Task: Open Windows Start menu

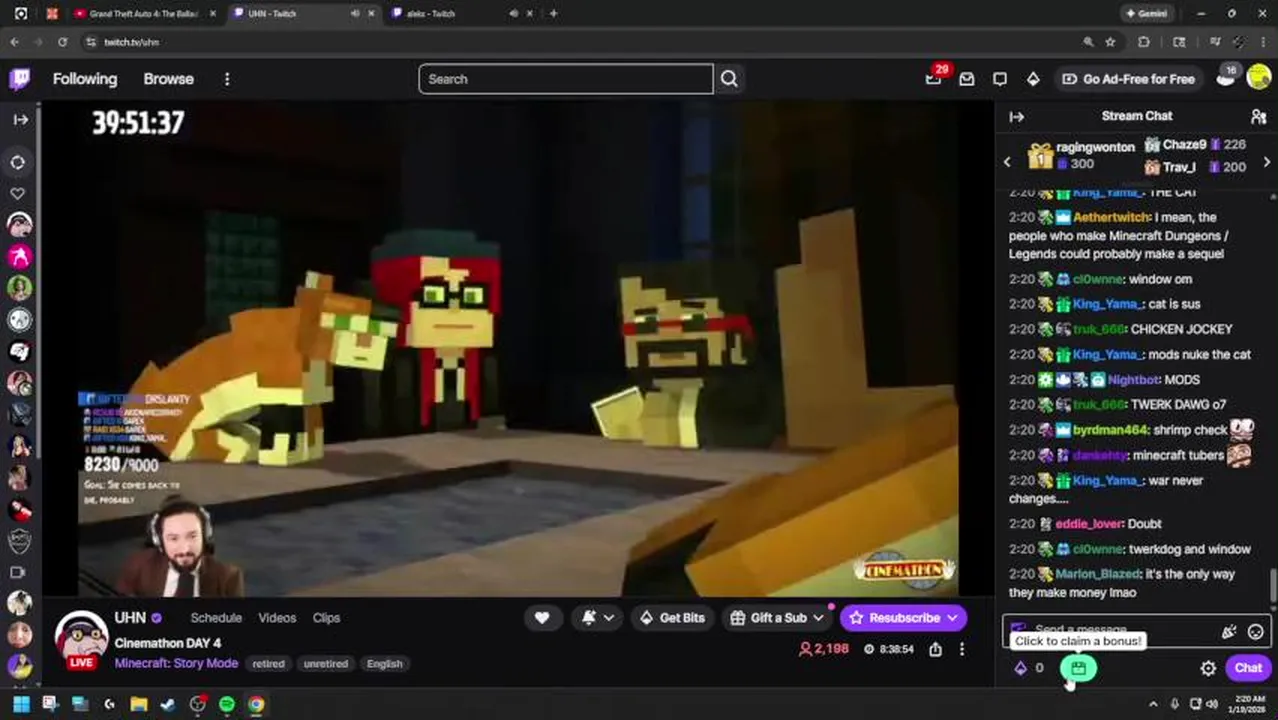Action: [x=21, y=705]
